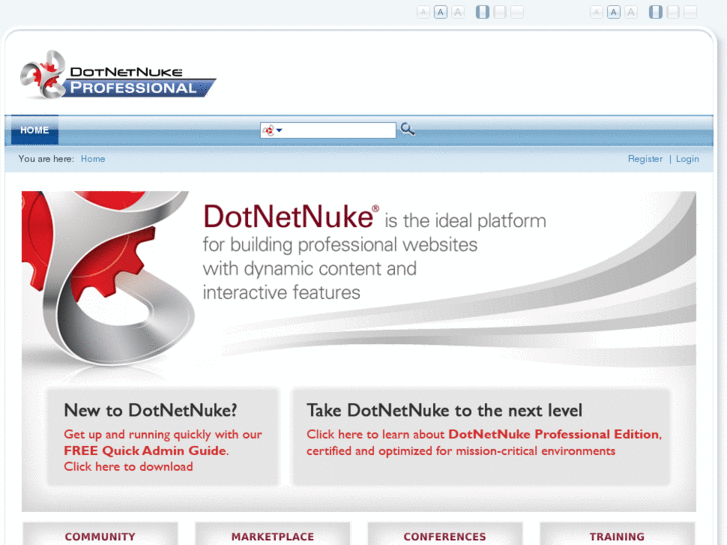Open the FREE Quick Admin Guide link
The width and height of the screenshot is (727, 545).
(x=145, y=450)
